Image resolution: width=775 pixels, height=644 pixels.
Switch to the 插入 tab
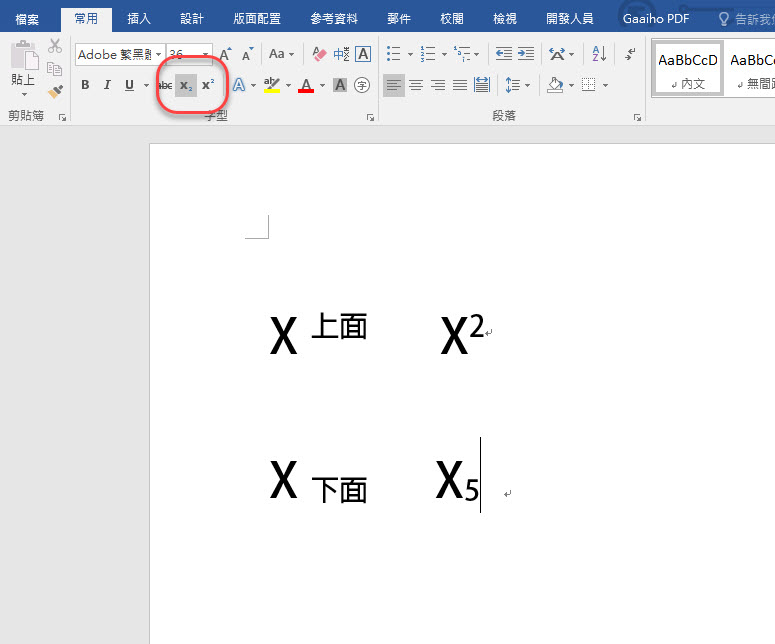click(139, 18)
